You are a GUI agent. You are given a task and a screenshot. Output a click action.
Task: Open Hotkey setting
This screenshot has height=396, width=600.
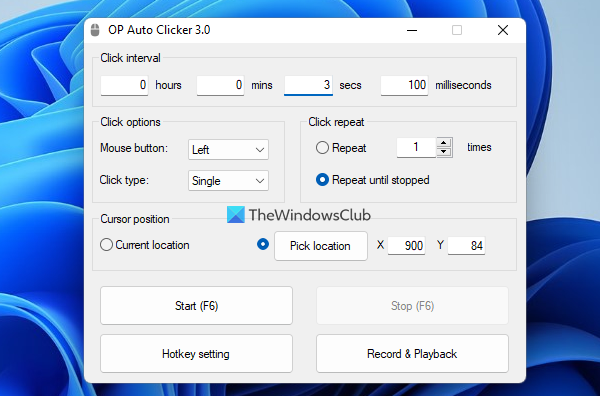click(x=196, y=354)
